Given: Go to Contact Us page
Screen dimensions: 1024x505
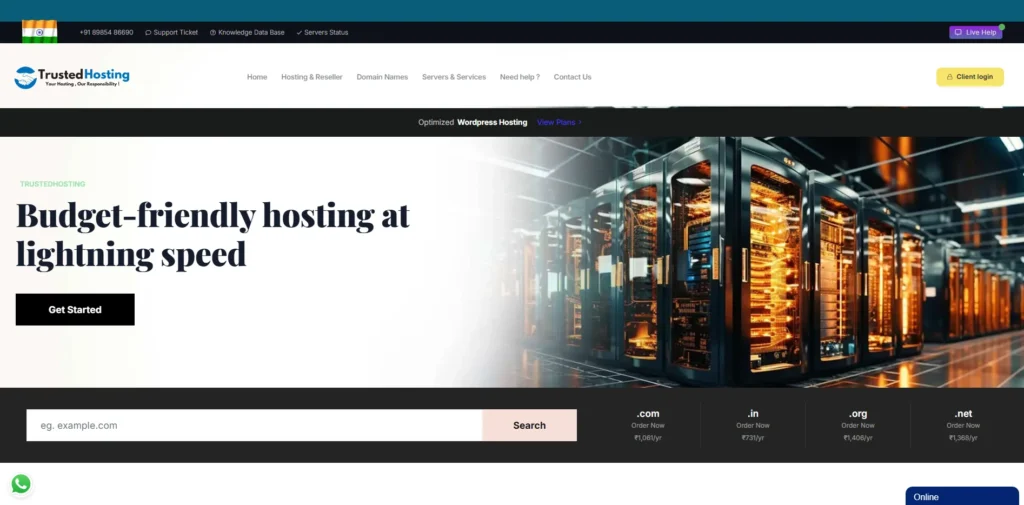Looking at the screenshot, I should (572, 77).
